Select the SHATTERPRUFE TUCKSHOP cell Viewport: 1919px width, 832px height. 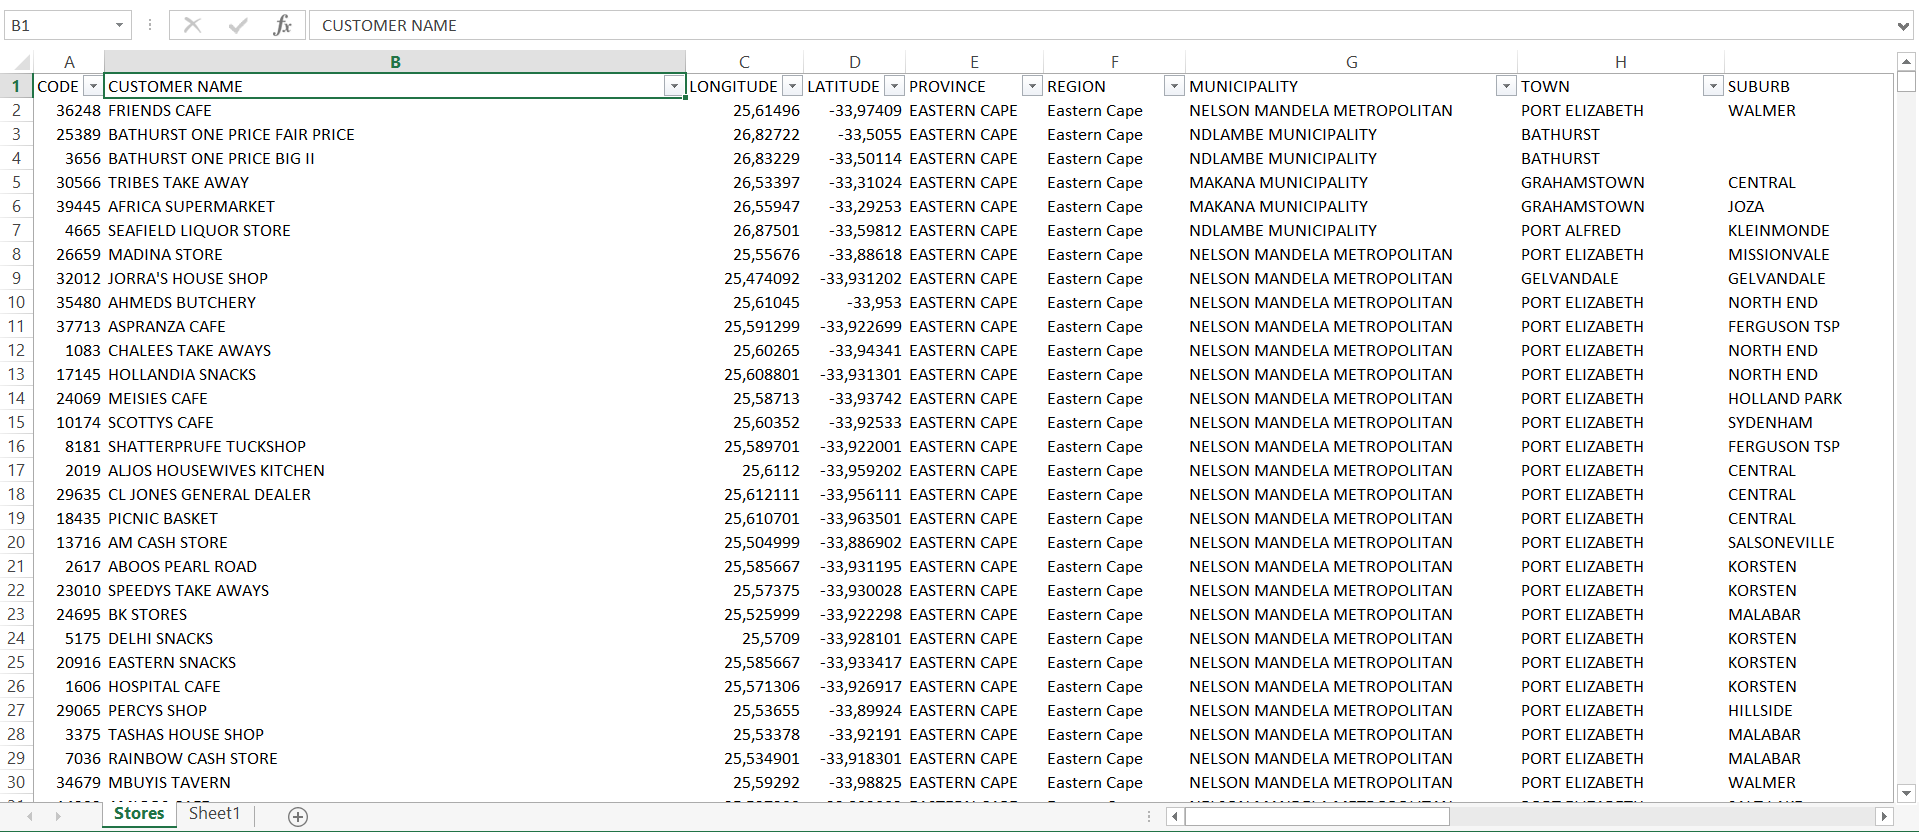(395, 447)
